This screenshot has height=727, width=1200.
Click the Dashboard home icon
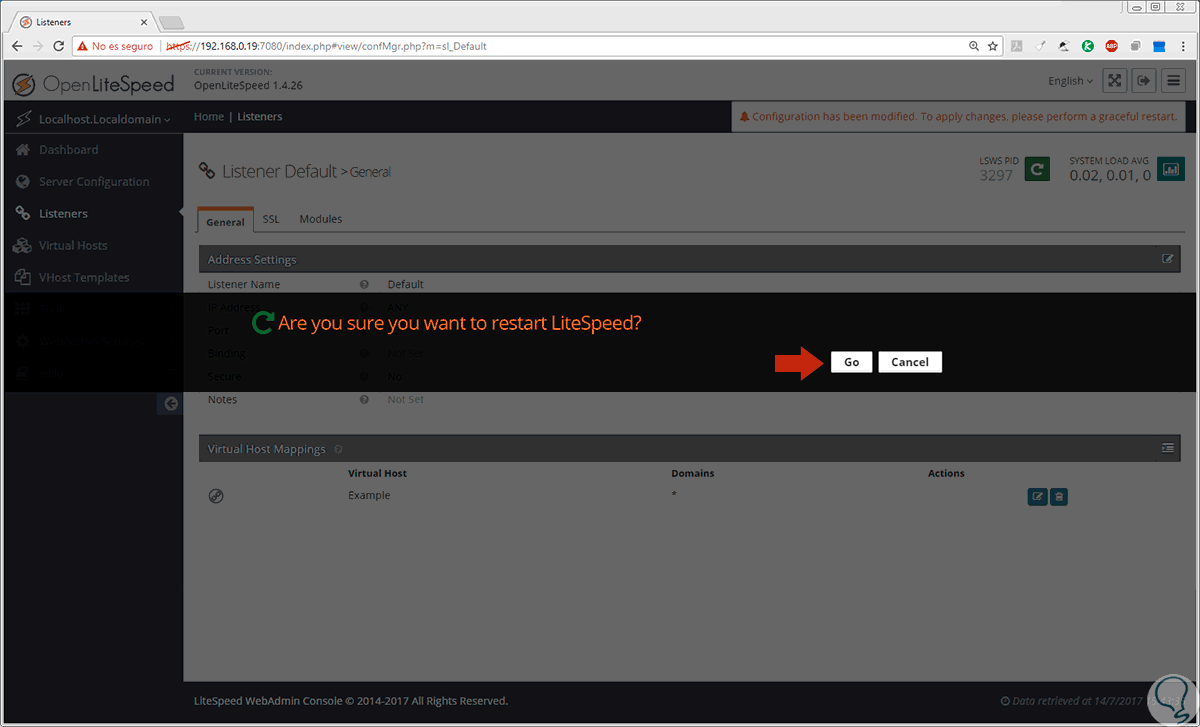[23, 150]
